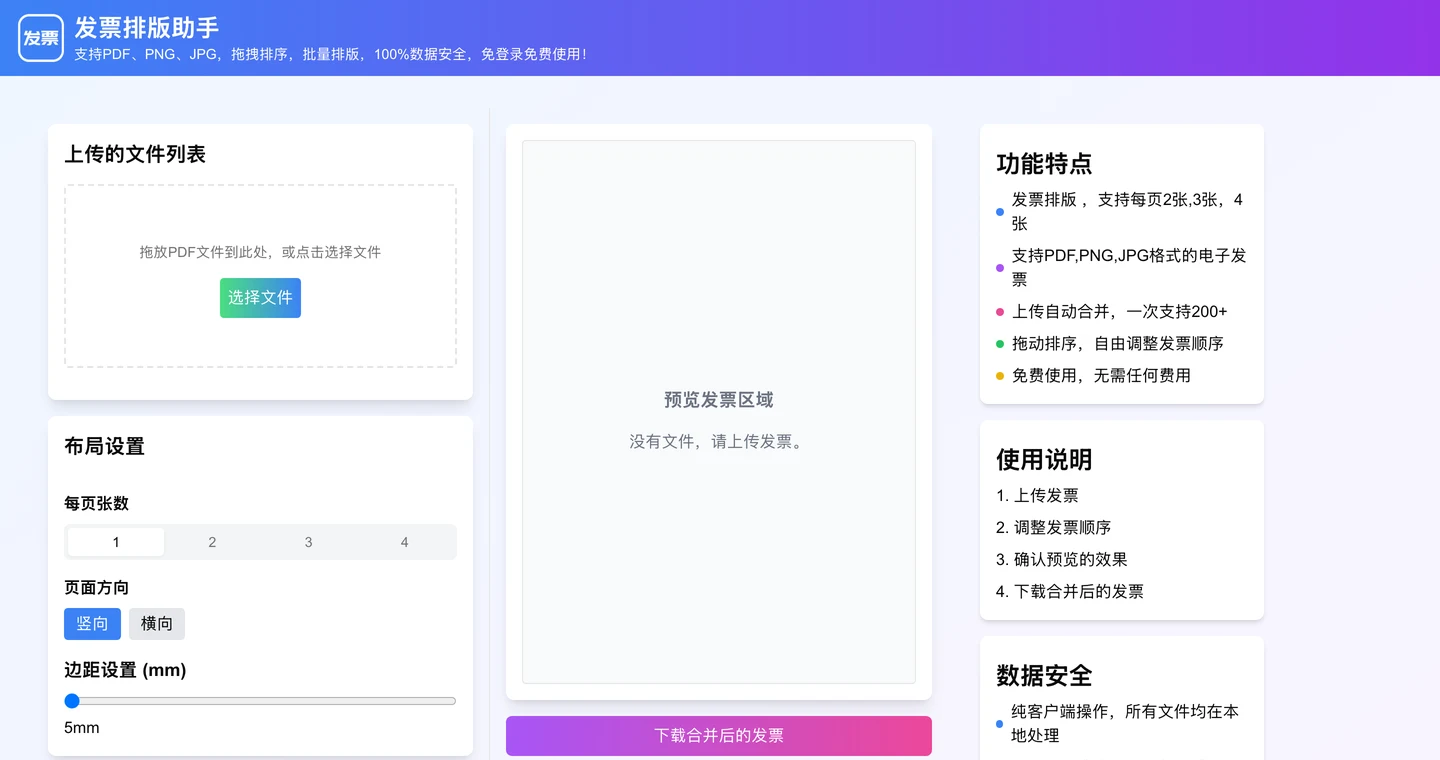
Task: Click the 每页张数 label
Action: pyautogui.click(x=96, y=504)
